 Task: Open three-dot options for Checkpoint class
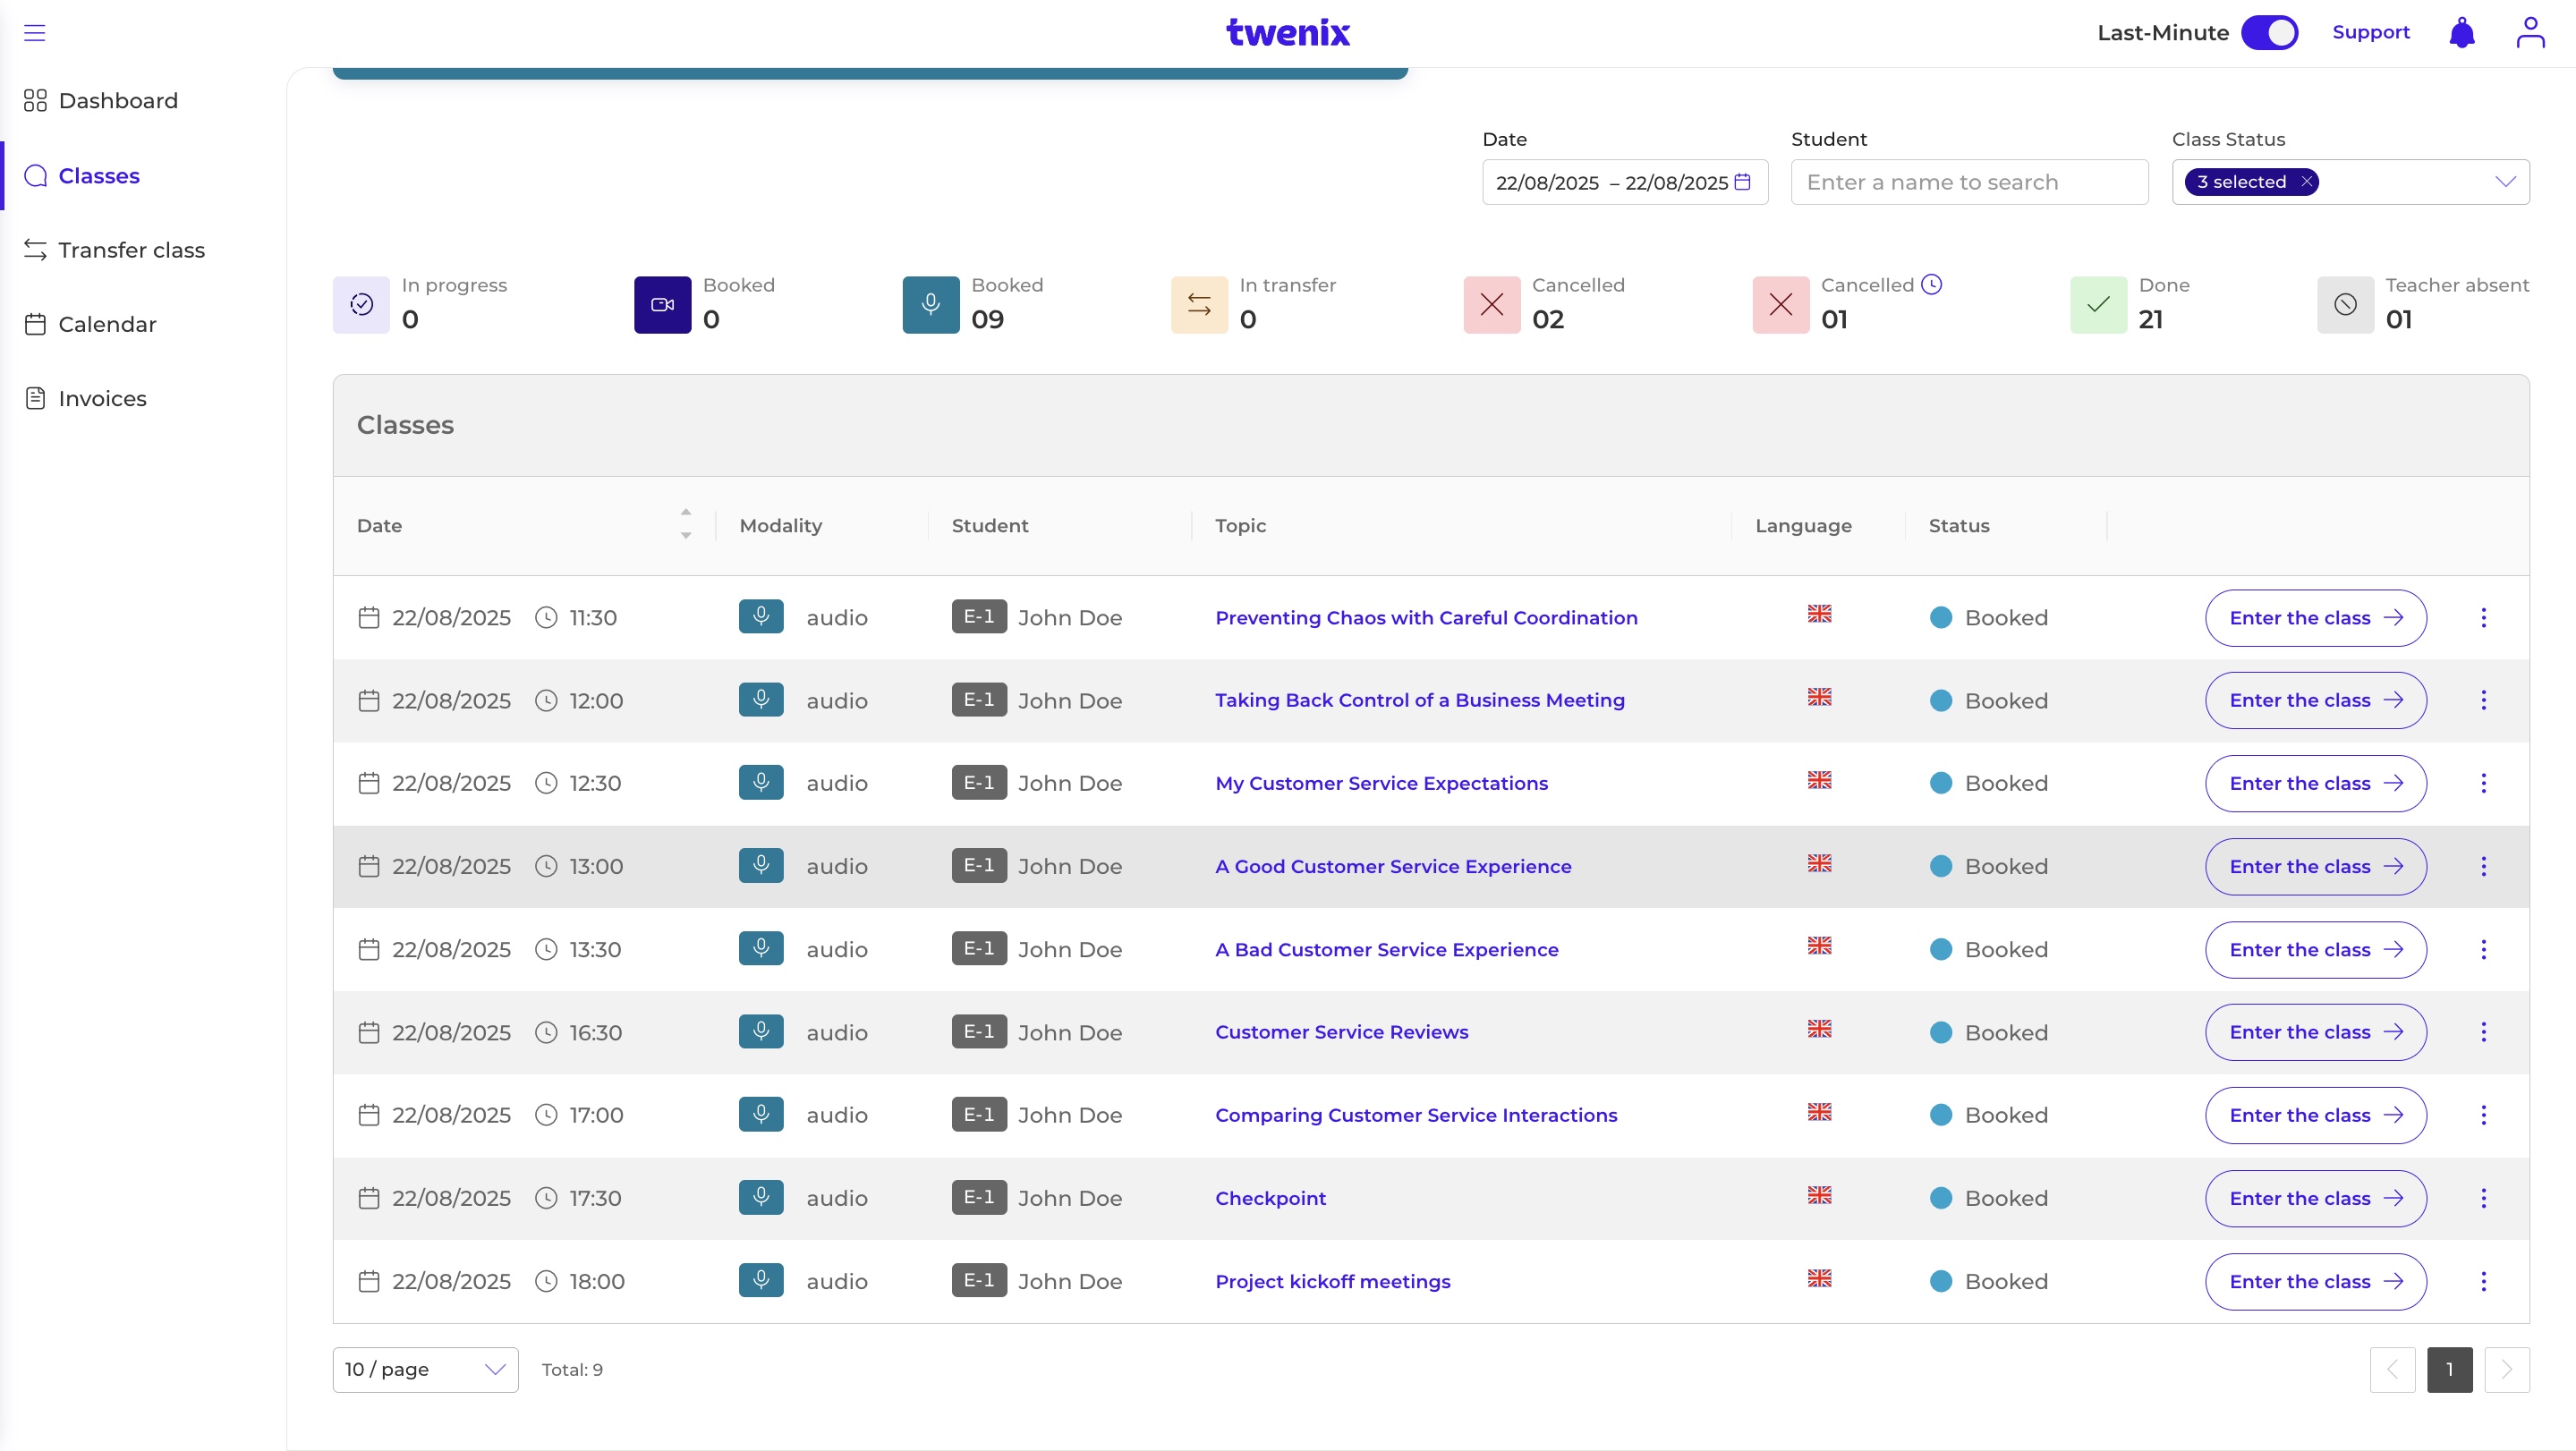(2483, 1198)
